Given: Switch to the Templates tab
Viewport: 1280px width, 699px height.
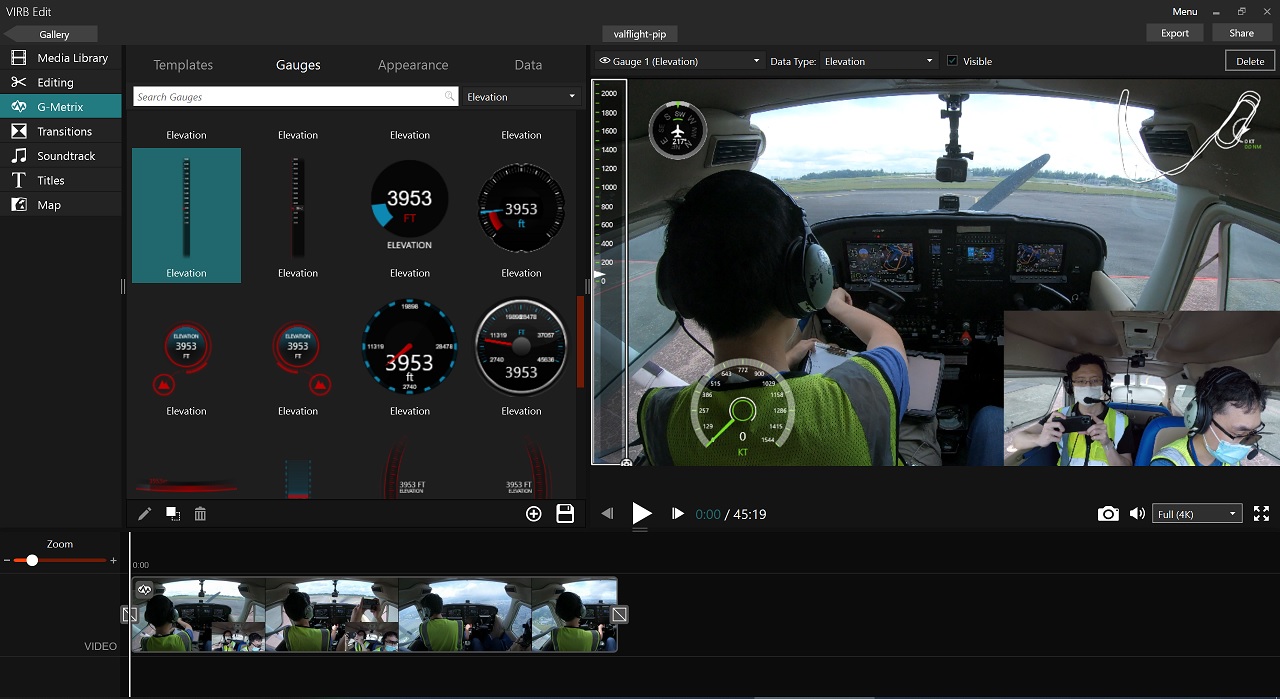Looking at the screenshot, I should (183, 65).
